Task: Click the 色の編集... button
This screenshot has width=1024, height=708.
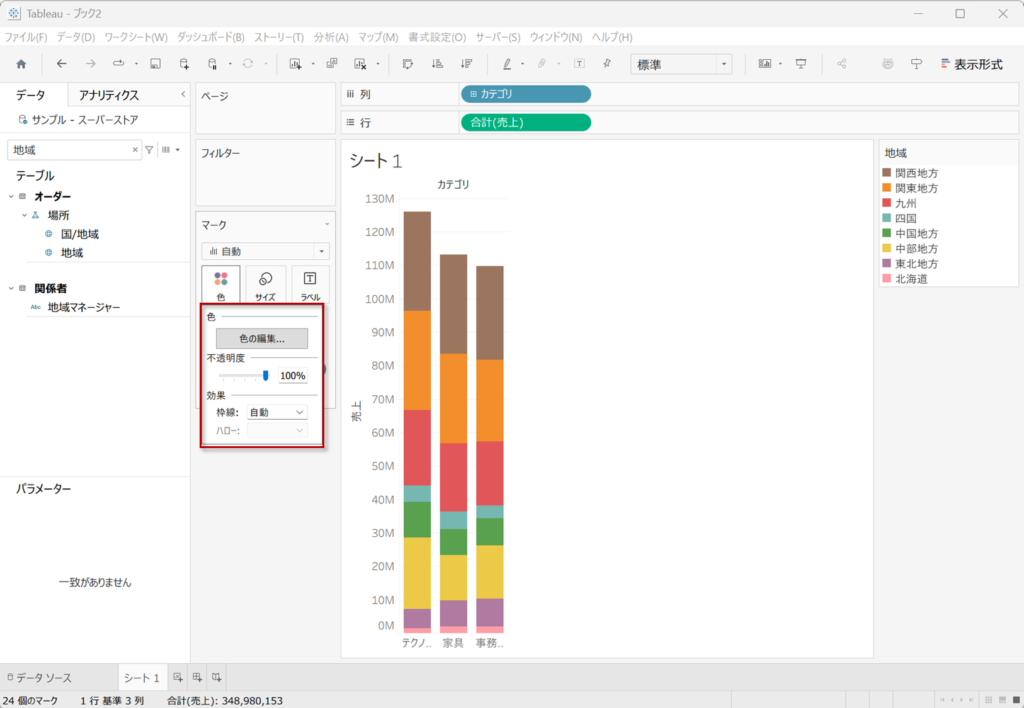Action: click(x=262, y=338)
